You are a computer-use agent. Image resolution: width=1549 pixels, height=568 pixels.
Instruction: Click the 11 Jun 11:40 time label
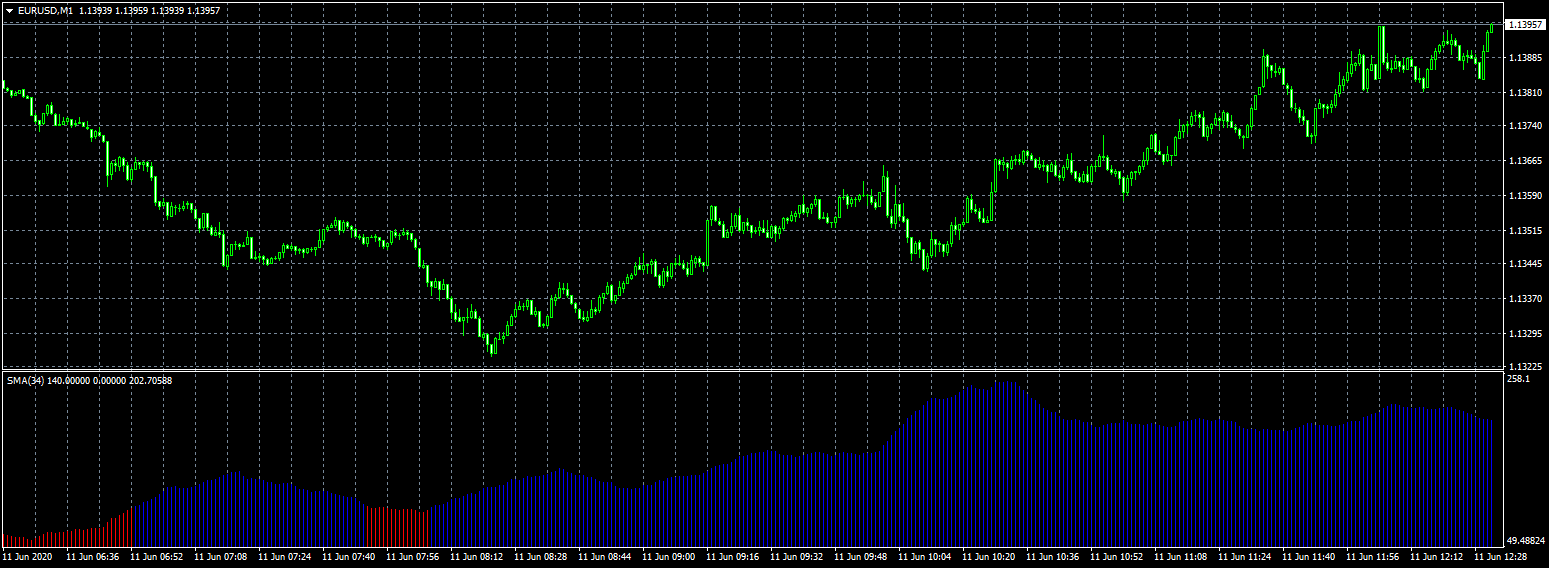click(1309, 556)
